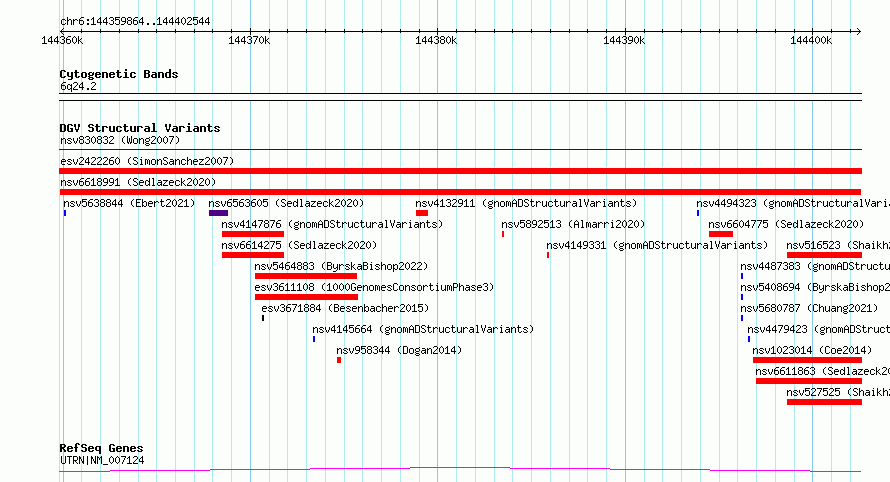Open esv3671884 (Besenbacher2015) label
This screenshot has height=482, width=890.
(x=345, y=308)
